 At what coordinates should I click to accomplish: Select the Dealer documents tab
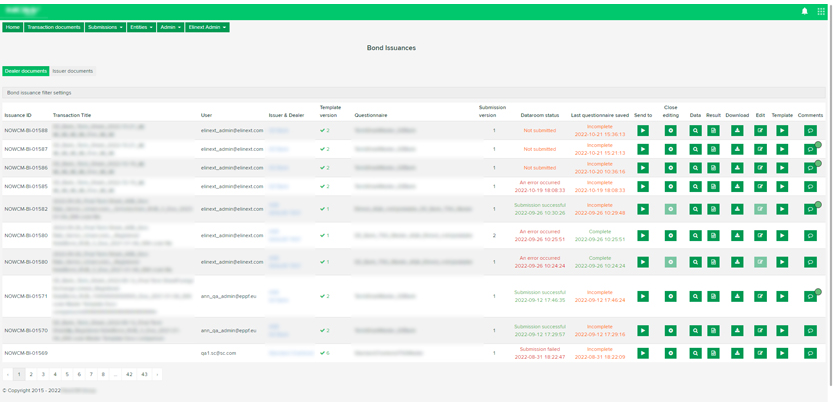26,71
